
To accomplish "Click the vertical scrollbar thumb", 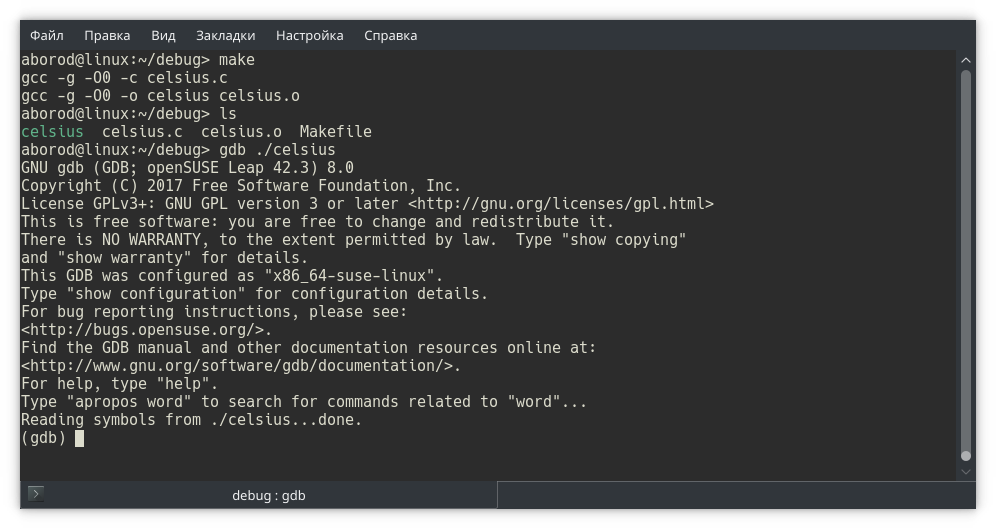I will (x=966, y=260).
